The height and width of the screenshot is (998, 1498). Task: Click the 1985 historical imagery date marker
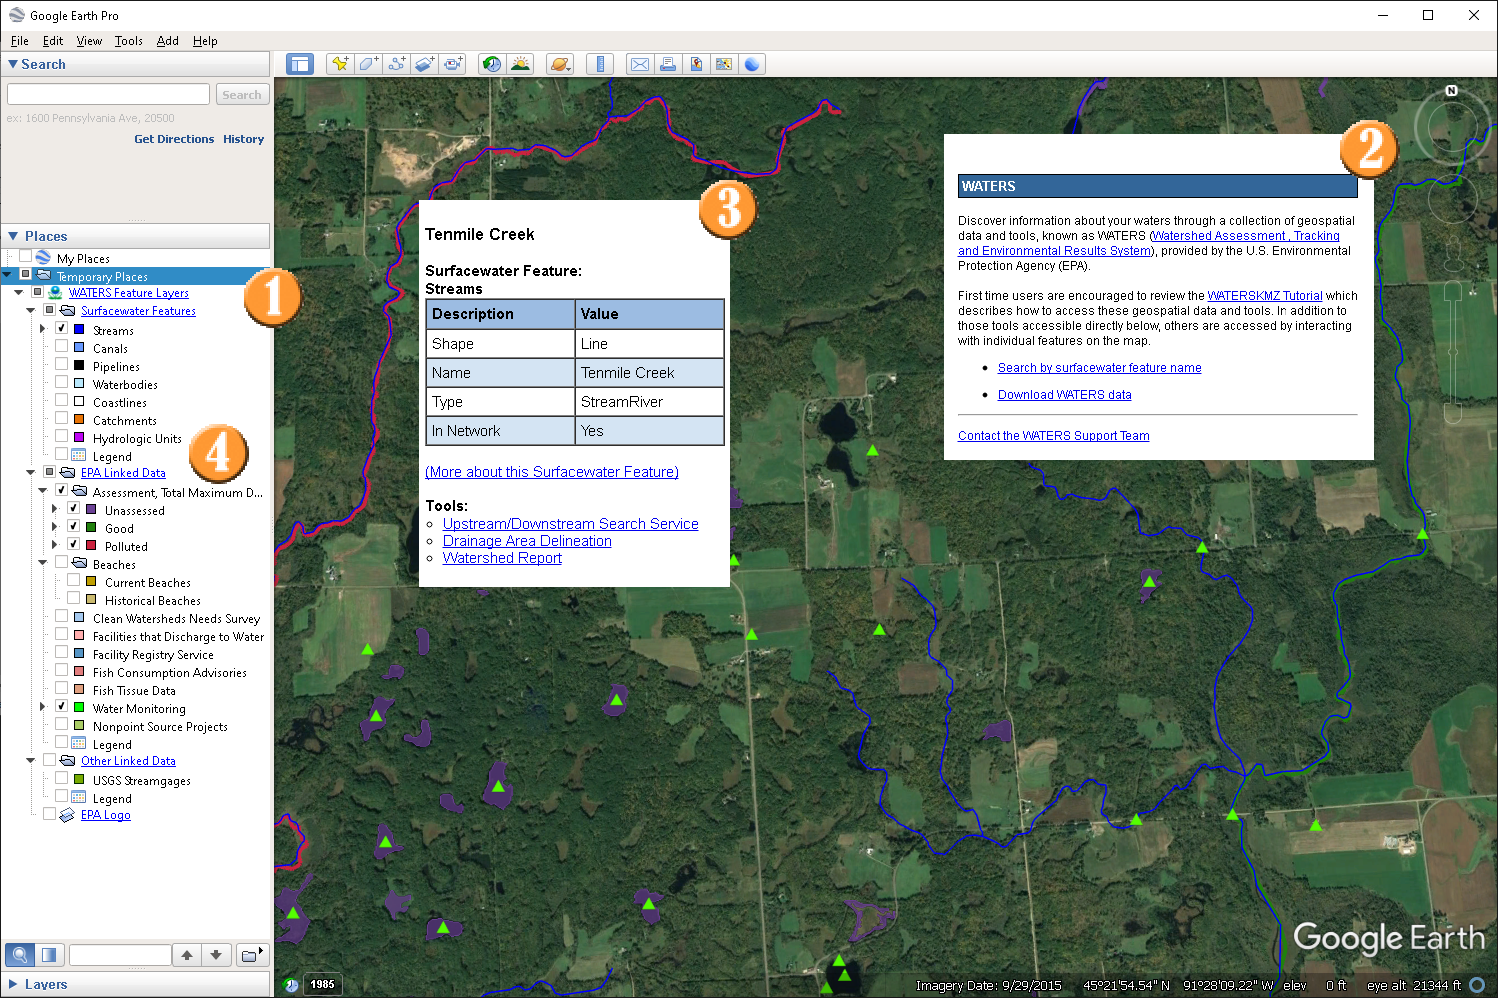(x=322, y=985)
